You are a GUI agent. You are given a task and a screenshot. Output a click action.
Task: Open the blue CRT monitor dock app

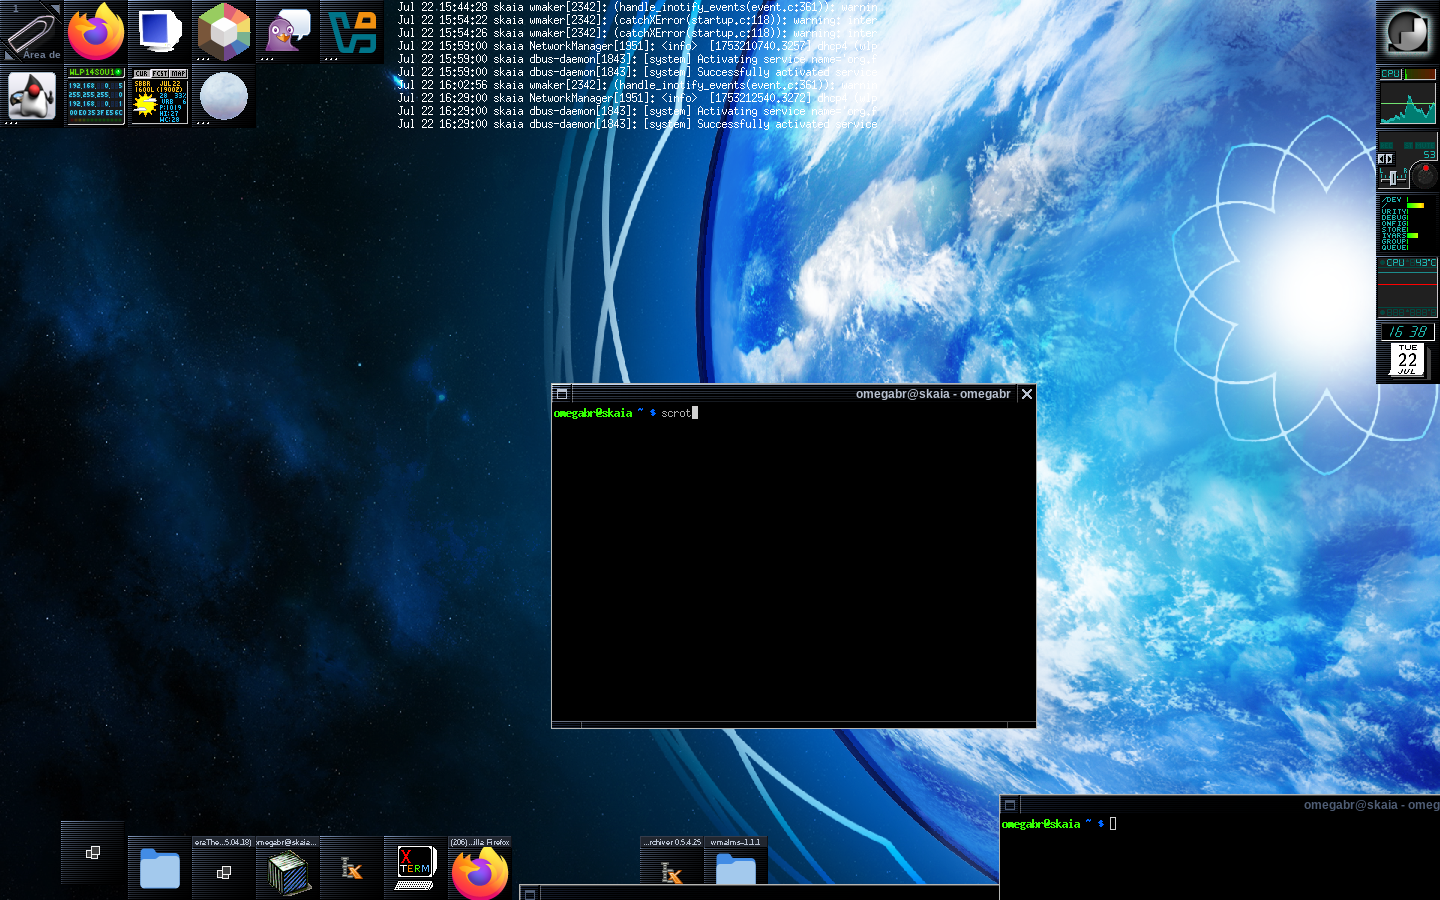pos(160,32)
